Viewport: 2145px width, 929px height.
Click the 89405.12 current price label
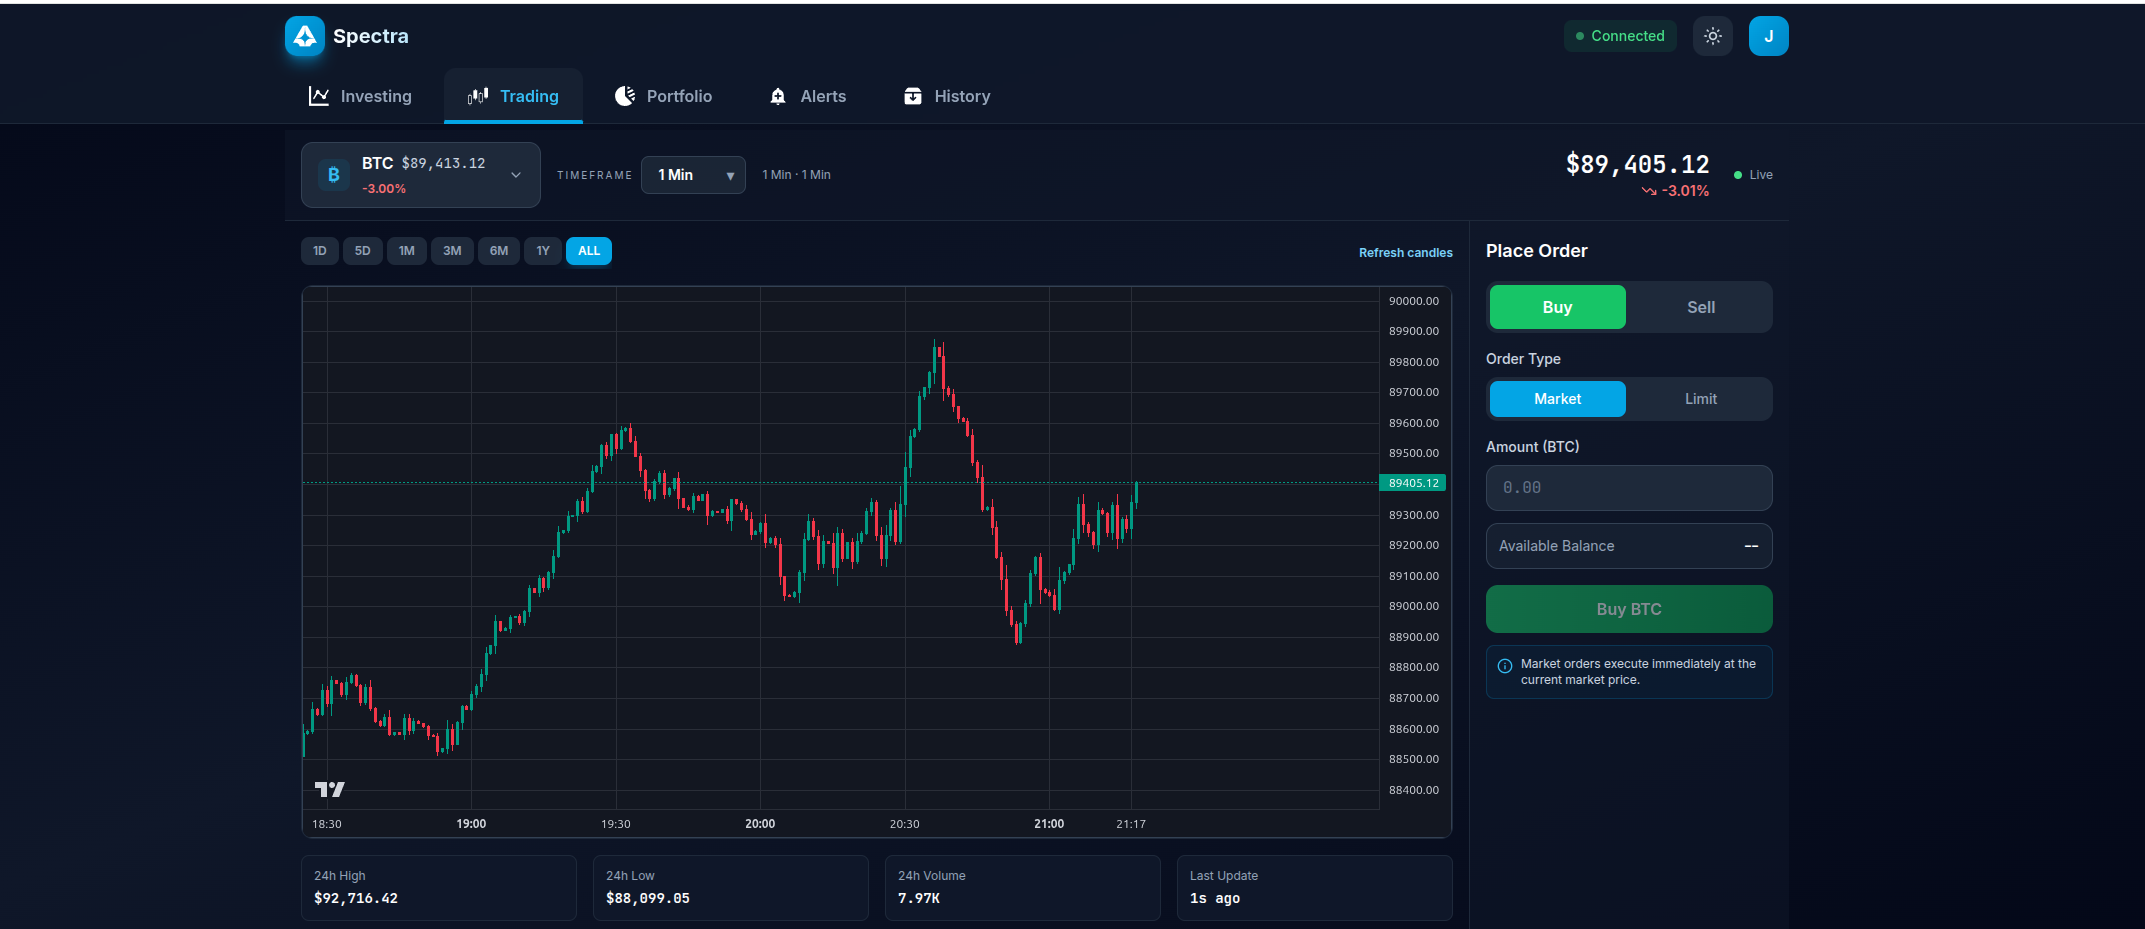point(1413,483)
